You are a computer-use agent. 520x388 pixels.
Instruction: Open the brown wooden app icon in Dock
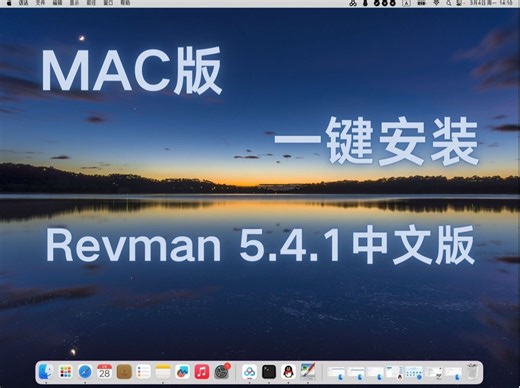click(x=124, y=372)
